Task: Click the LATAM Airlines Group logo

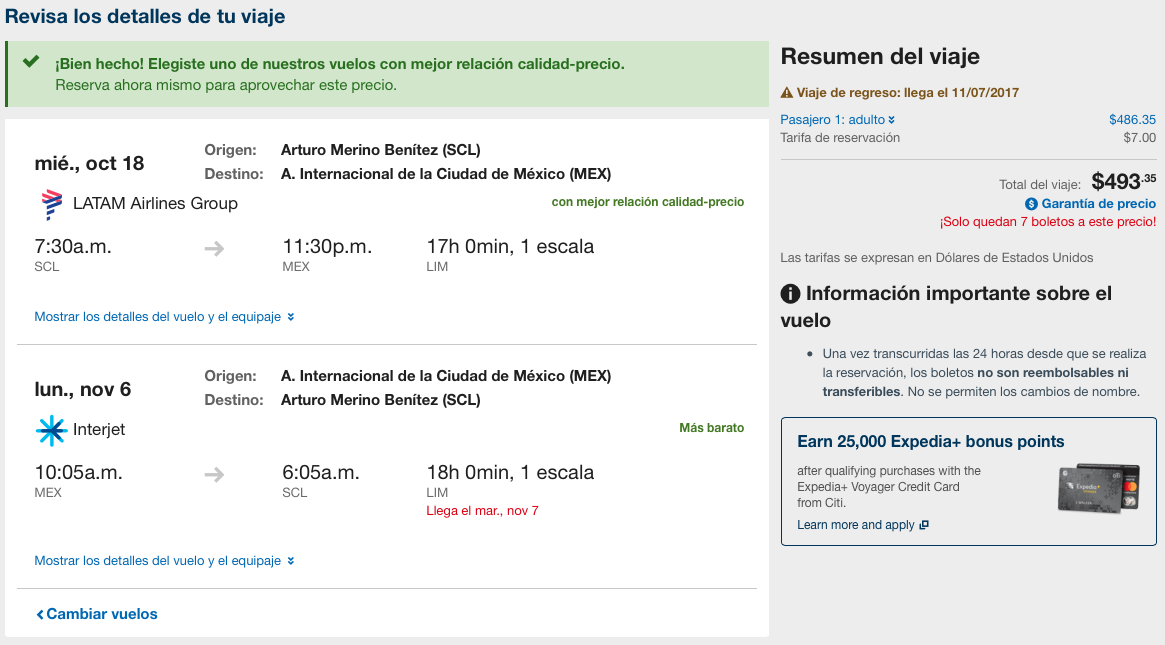Action: [51, 204]
